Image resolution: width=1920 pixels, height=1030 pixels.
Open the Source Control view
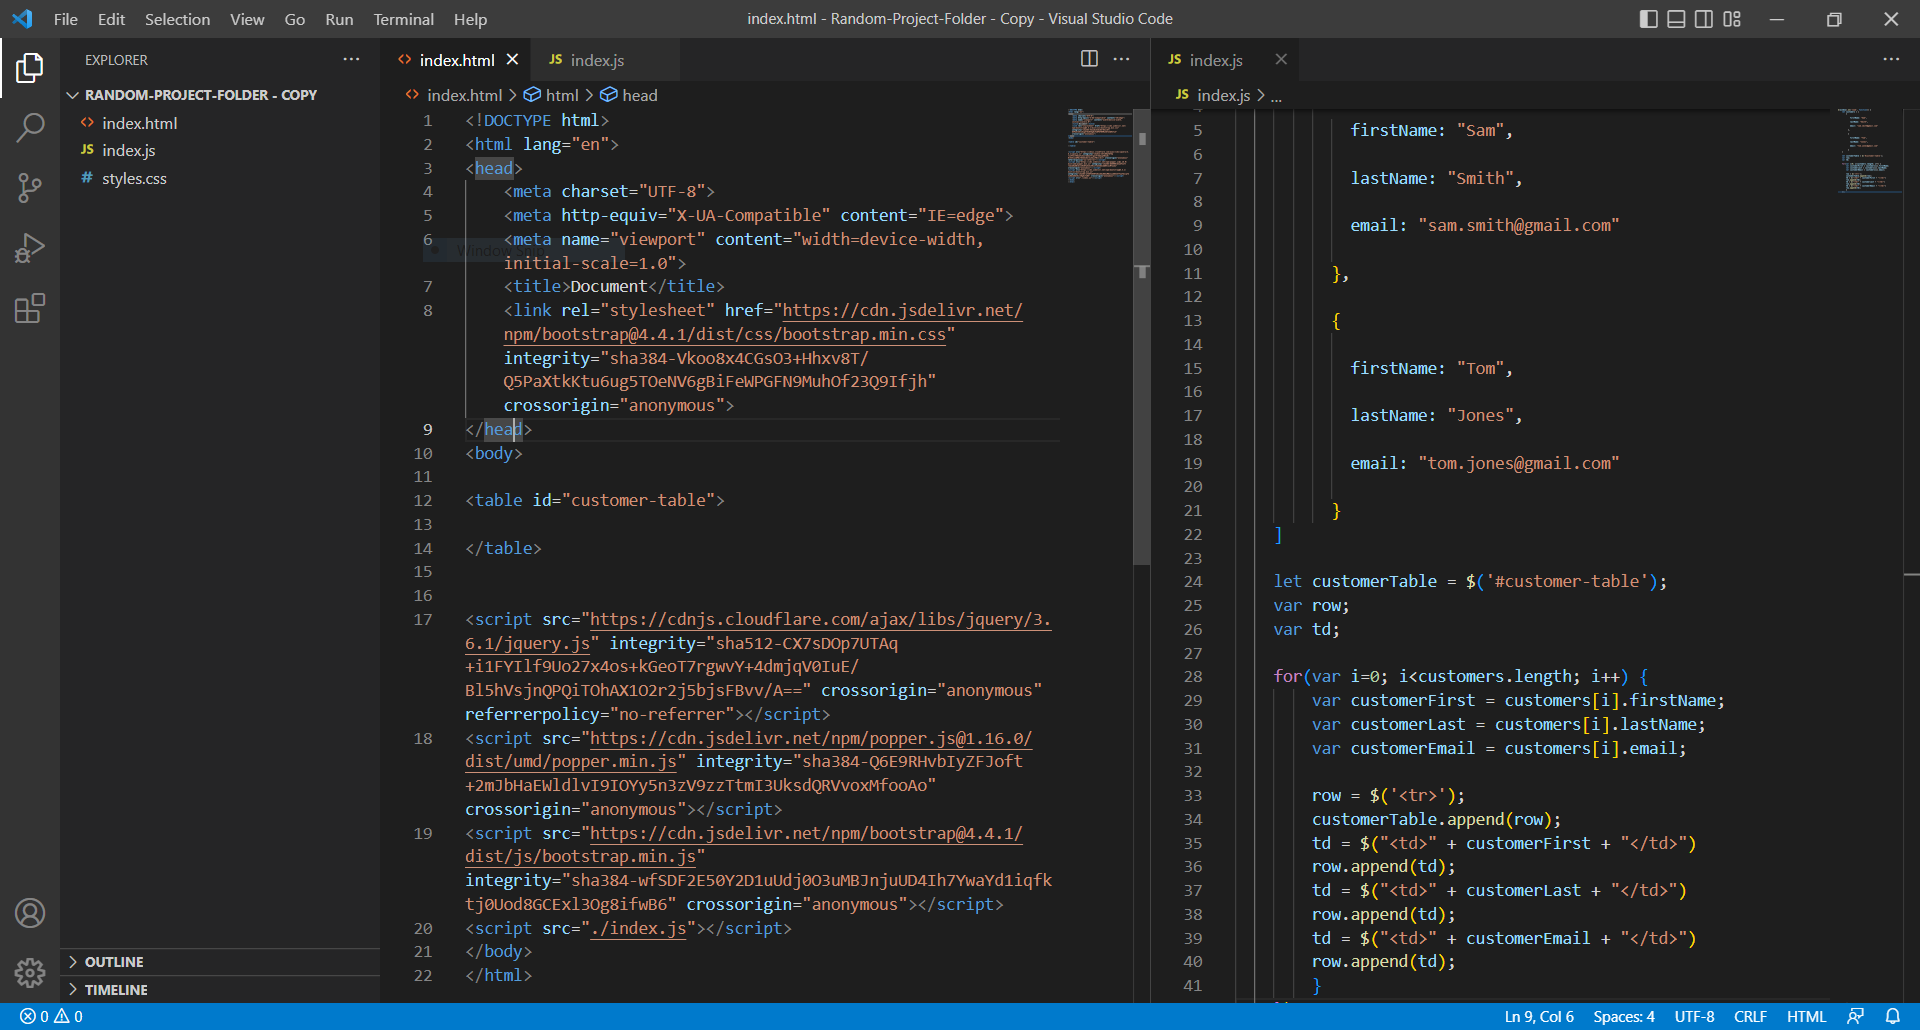point(30,187)
